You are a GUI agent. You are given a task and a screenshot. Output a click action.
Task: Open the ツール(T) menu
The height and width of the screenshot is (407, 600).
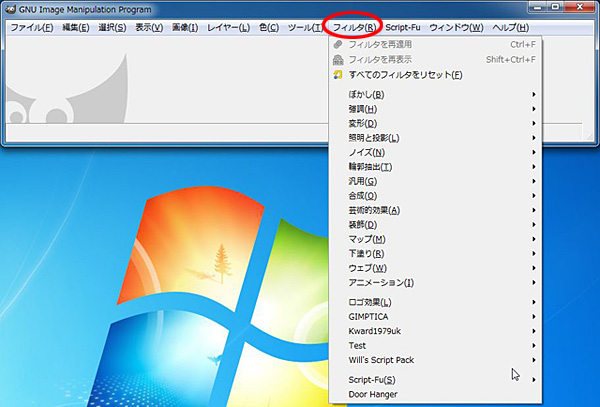(x=305, y=28)
